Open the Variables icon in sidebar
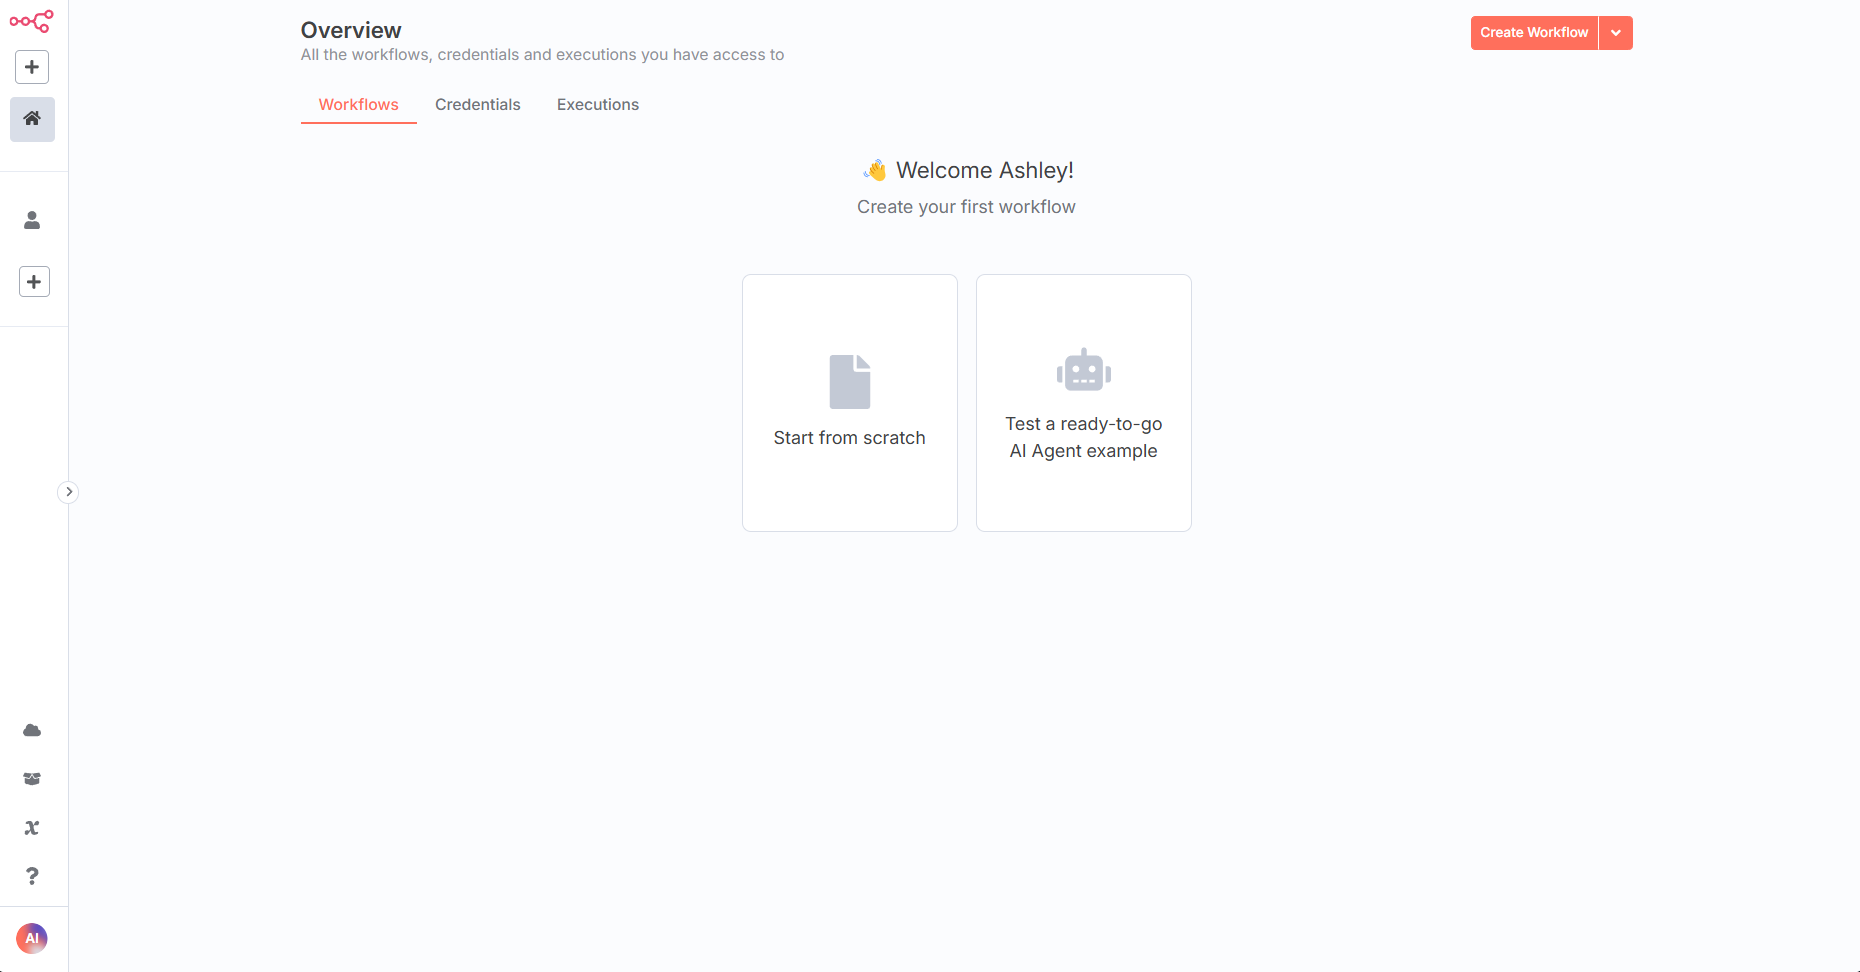The height and width of the screenshot is (972, 1860). (x=32, y=828)
